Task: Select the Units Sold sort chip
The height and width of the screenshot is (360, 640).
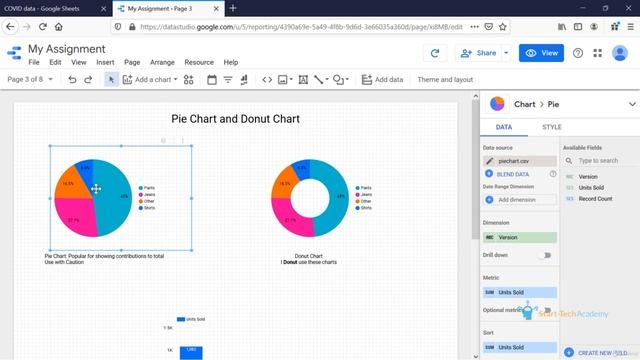Action: [520, 347]
